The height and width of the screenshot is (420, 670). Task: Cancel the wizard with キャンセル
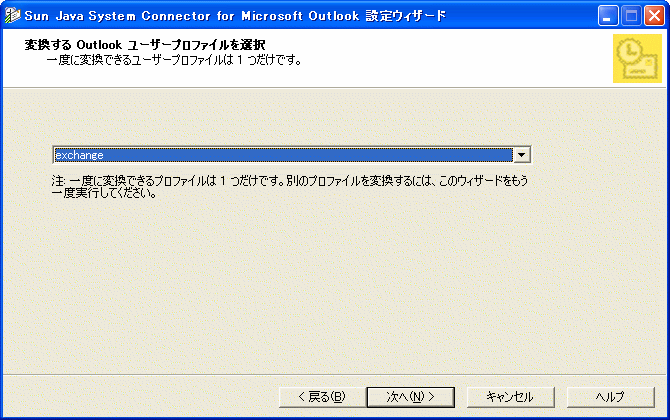pyautogui.click(x=510, y=397)
